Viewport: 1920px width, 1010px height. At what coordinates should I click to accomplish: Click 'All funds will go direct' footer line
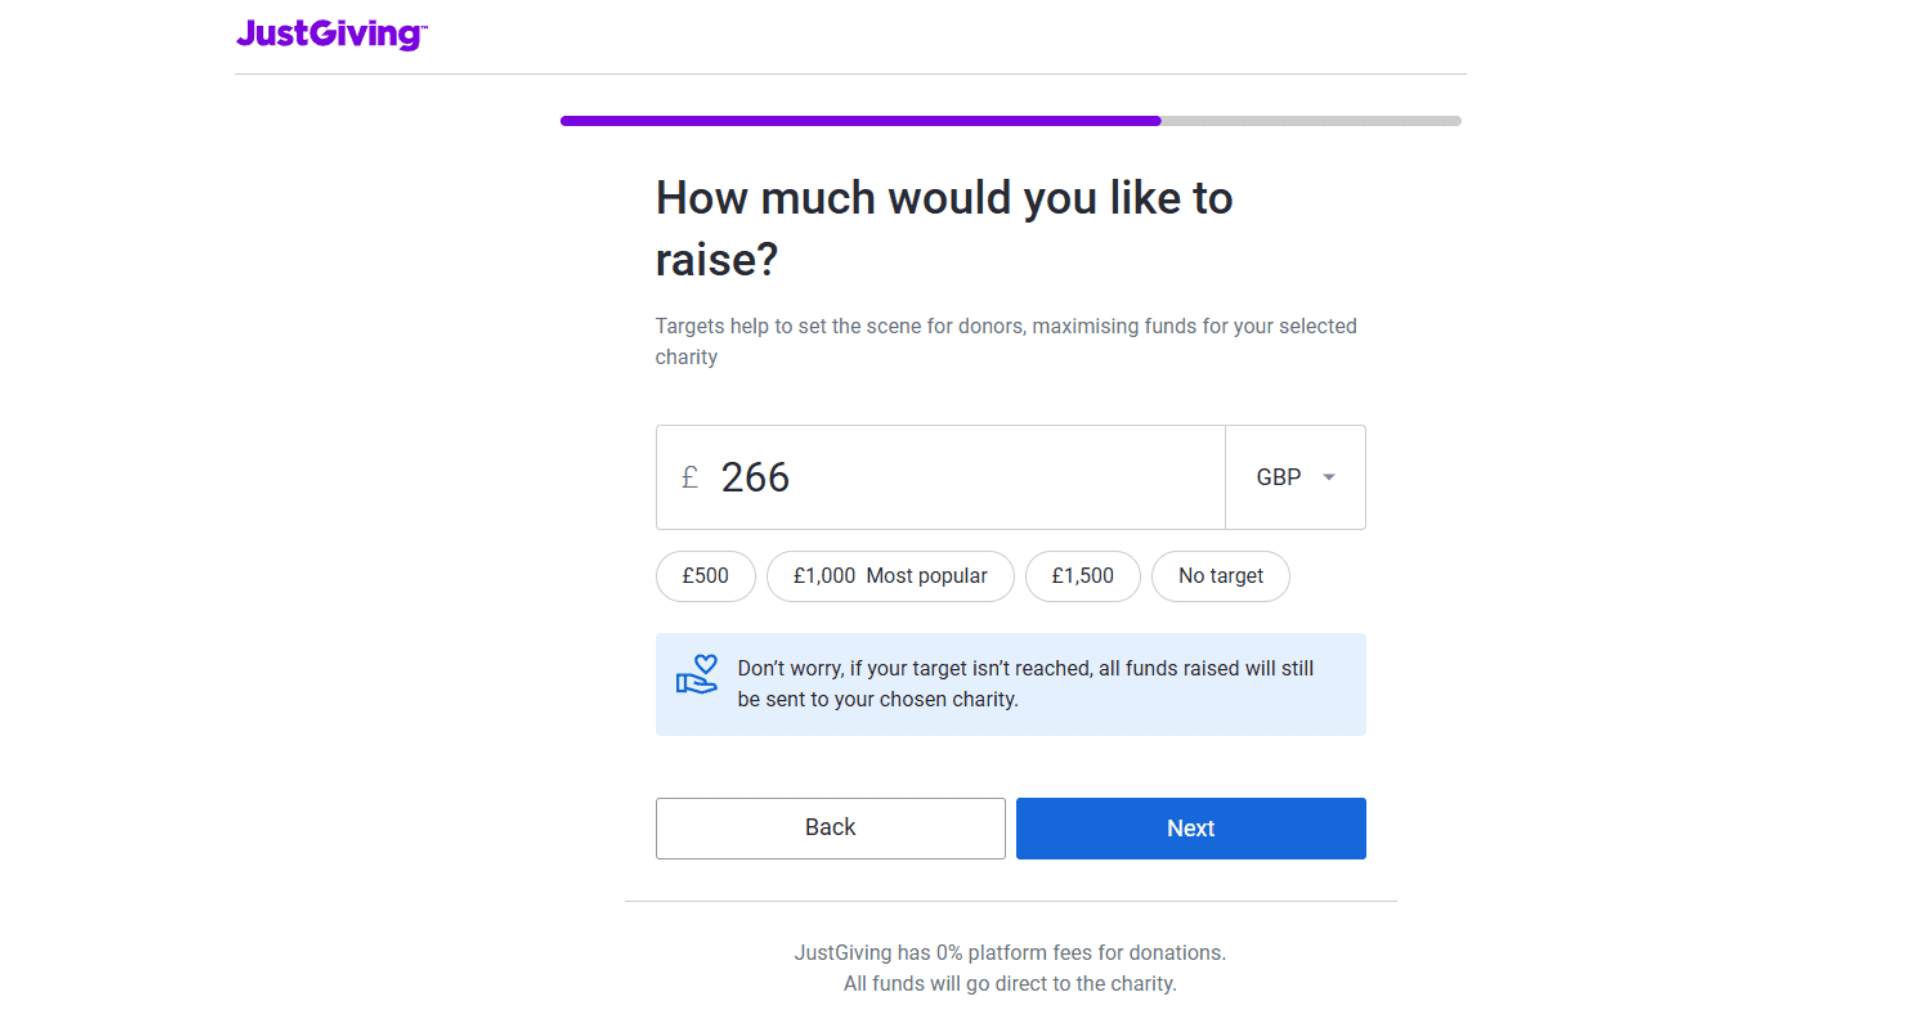[x=1009, y=984]
